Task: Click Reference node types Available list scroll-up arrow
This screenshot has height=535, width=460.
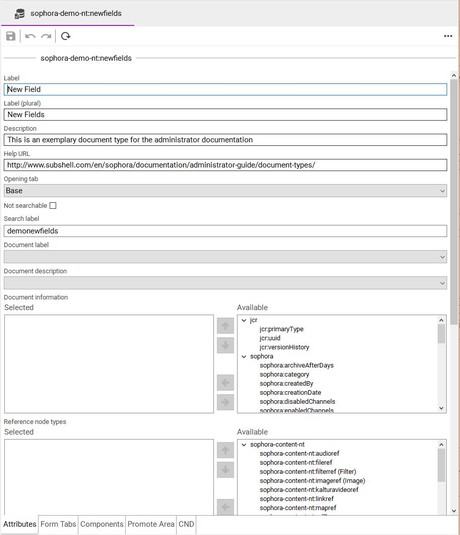Action: (x=441, y=445)
